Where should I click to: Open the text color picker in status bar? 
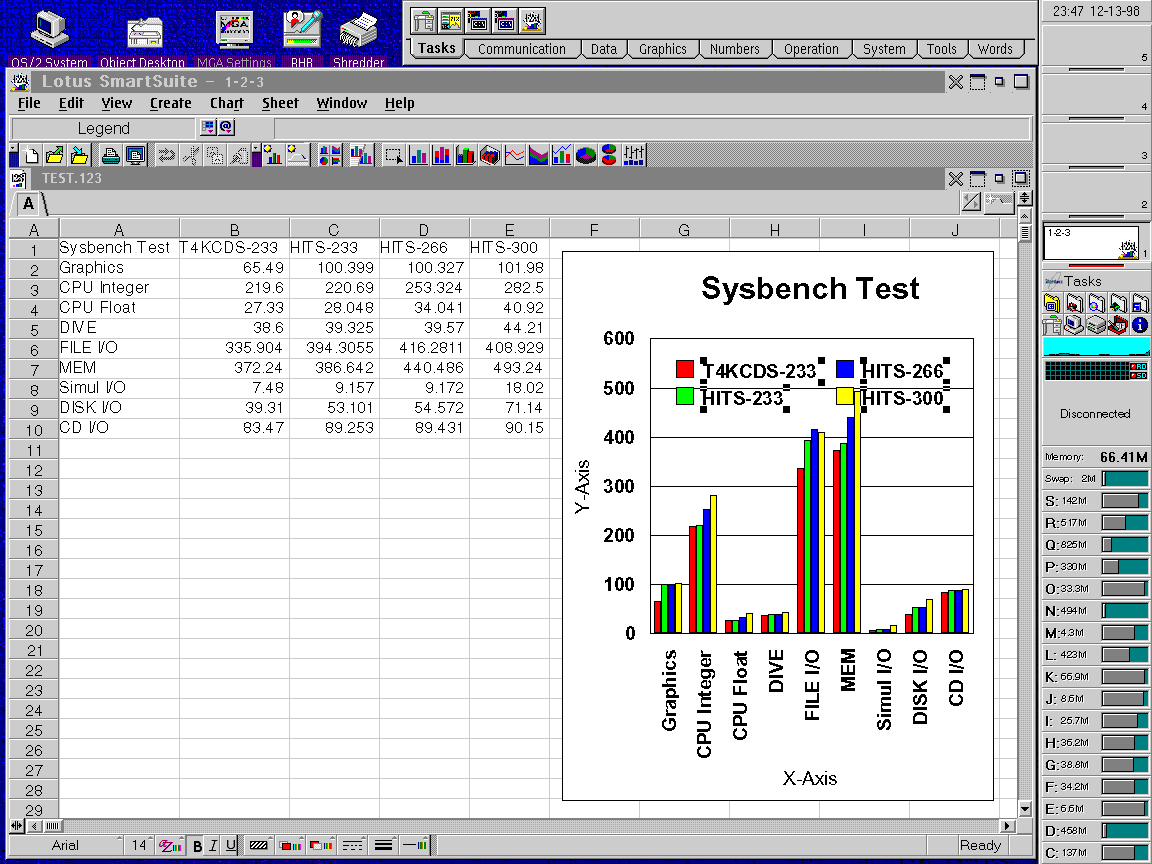pyautogui.click(x=168, y=846)
